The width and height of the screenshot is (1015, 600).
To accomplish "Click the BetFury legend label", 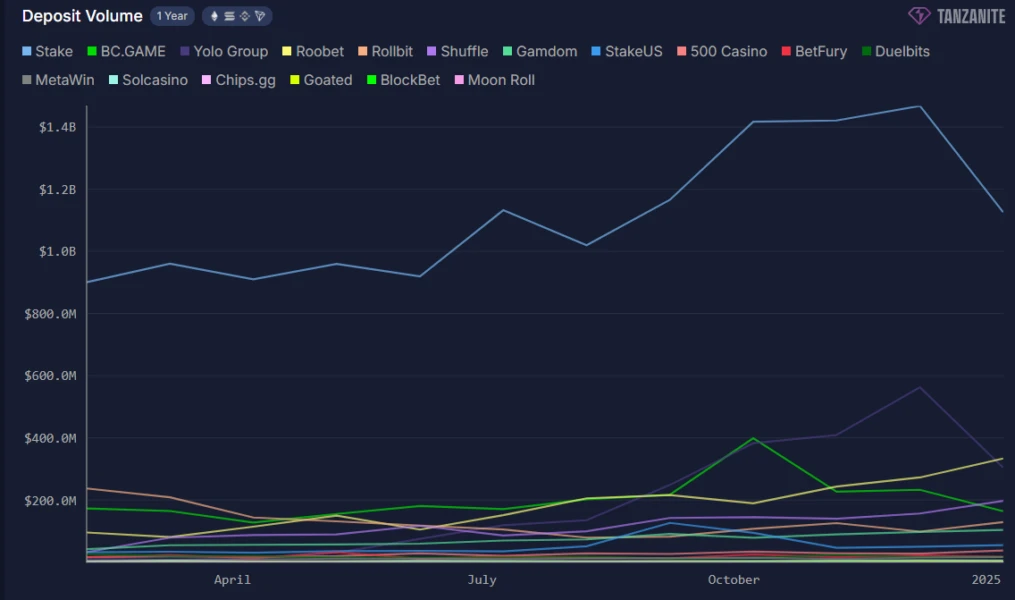I will click(820, 51).
